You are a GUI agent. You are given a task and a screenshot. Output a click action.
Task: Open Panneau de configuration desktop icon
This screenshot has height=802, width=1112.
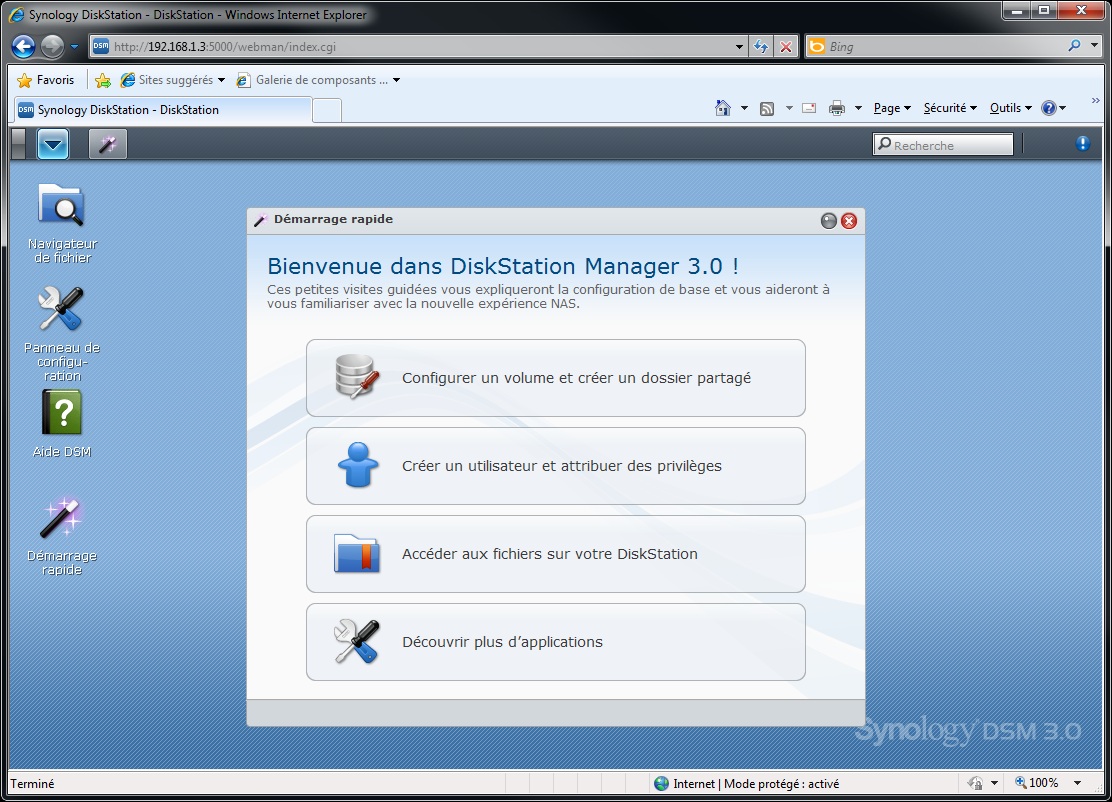click(x=62, y=333)
